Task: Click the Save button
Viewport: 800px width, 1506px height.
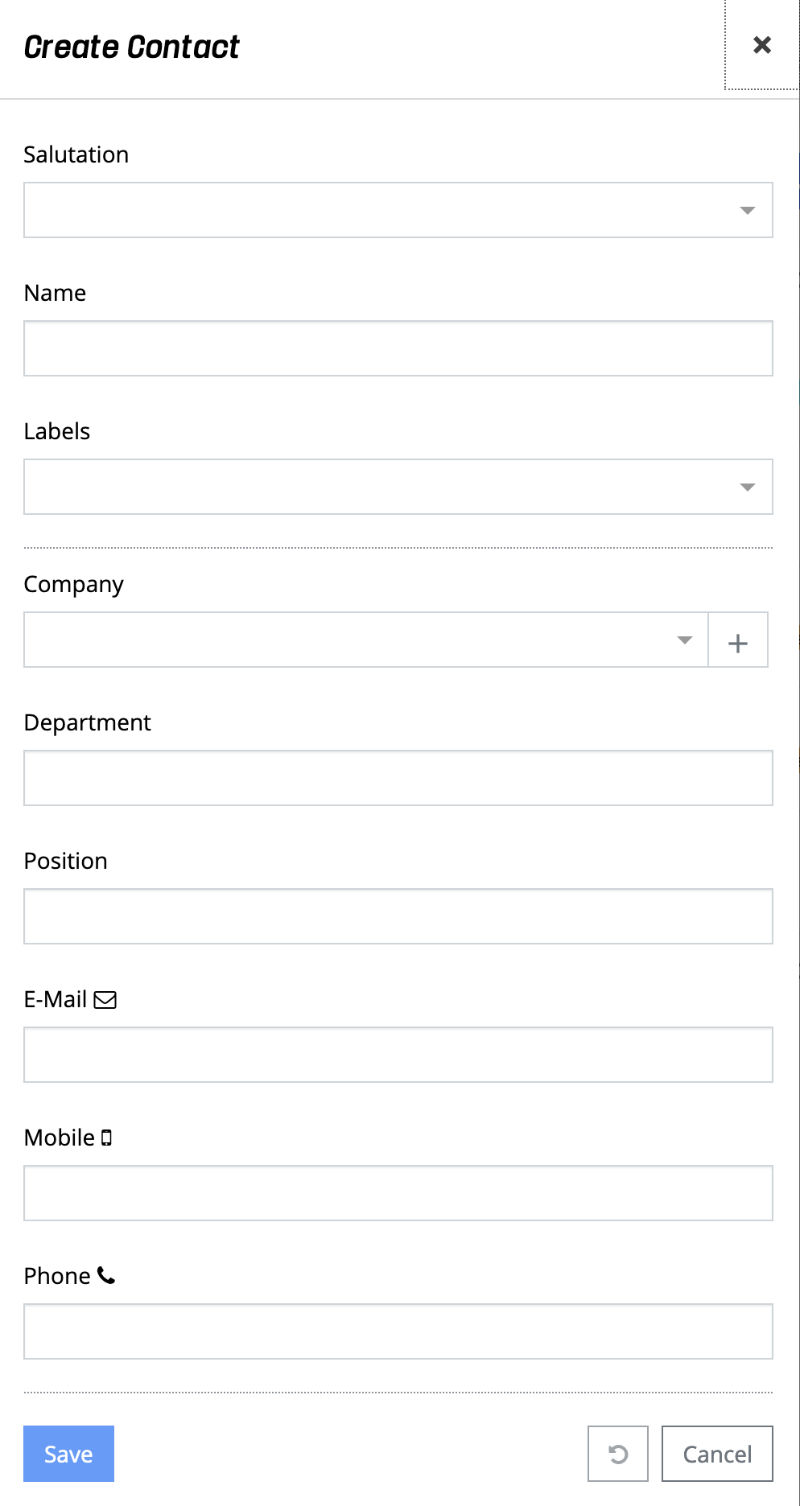Action: tap(68, 1454)
